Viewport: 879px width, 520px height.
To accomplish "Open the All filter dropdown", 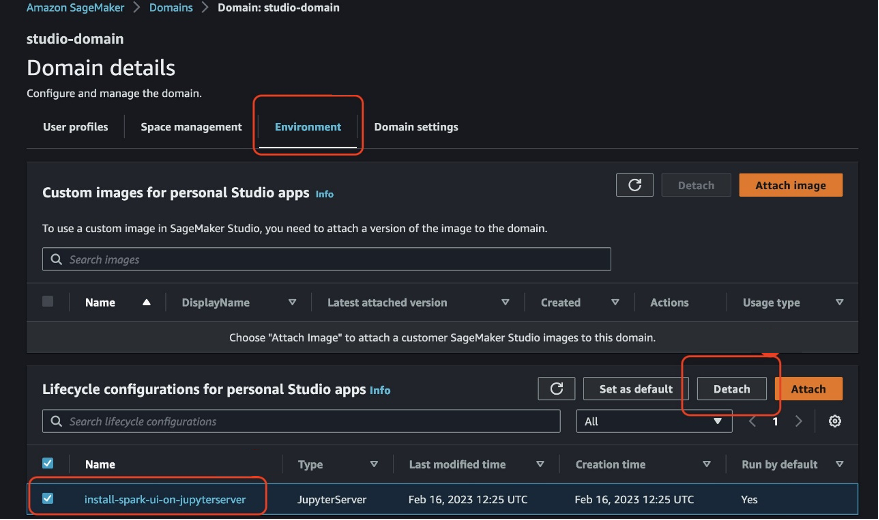I will 654,422.
